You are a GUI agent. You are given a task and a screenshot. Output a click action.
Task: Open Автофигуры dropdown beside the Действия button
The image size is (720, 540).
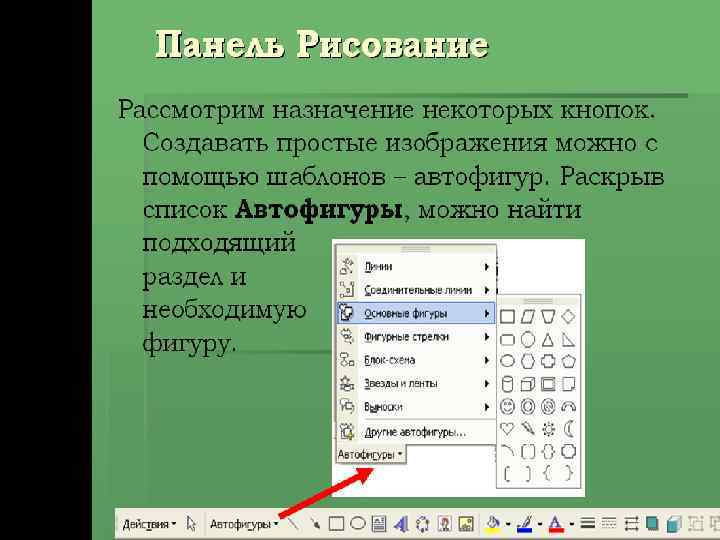tap(244, 524)
